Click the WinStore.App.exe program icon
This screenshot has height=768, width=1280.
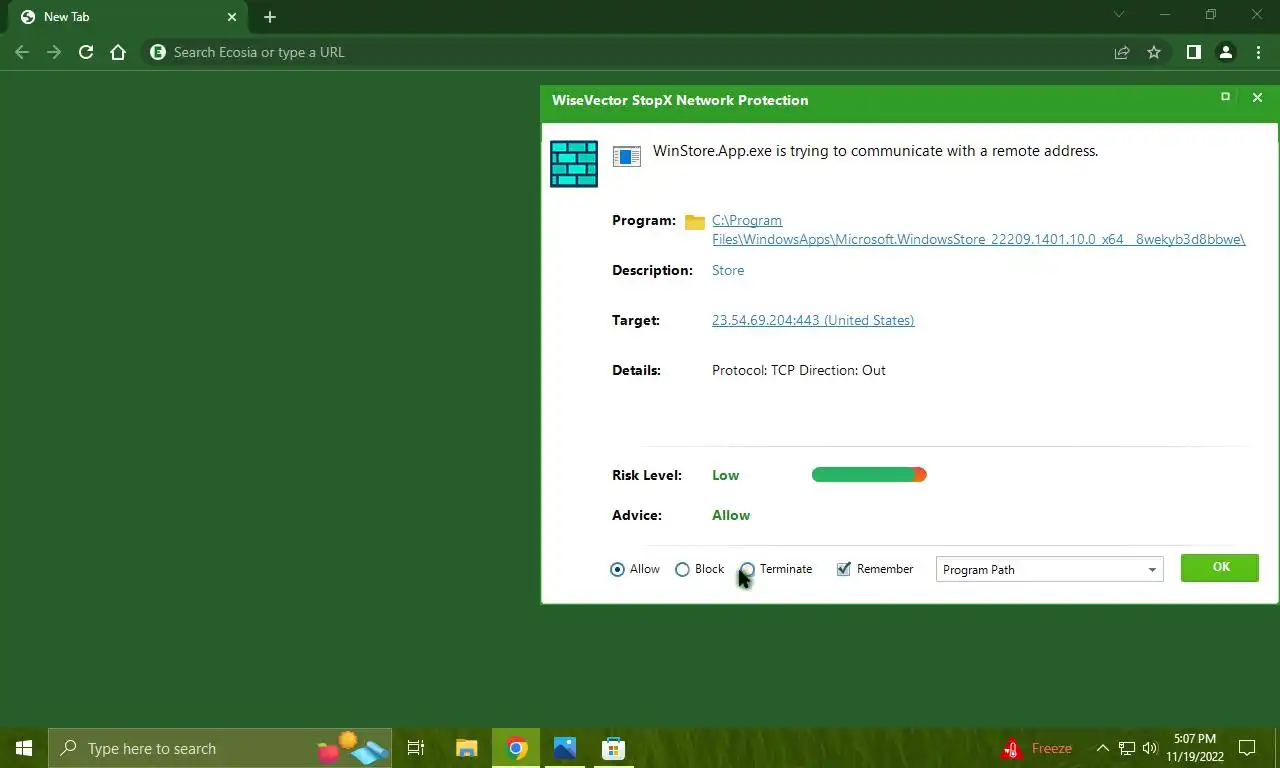[x=627, y=157]
